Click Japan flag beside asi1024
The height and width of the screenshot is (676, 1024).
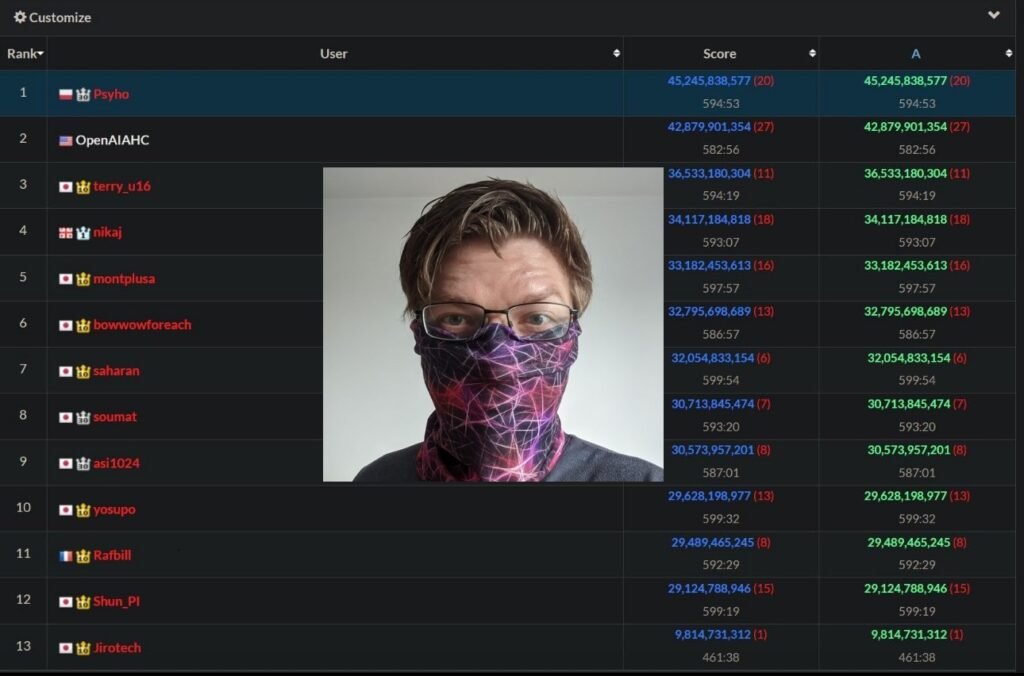click(65, 464)
